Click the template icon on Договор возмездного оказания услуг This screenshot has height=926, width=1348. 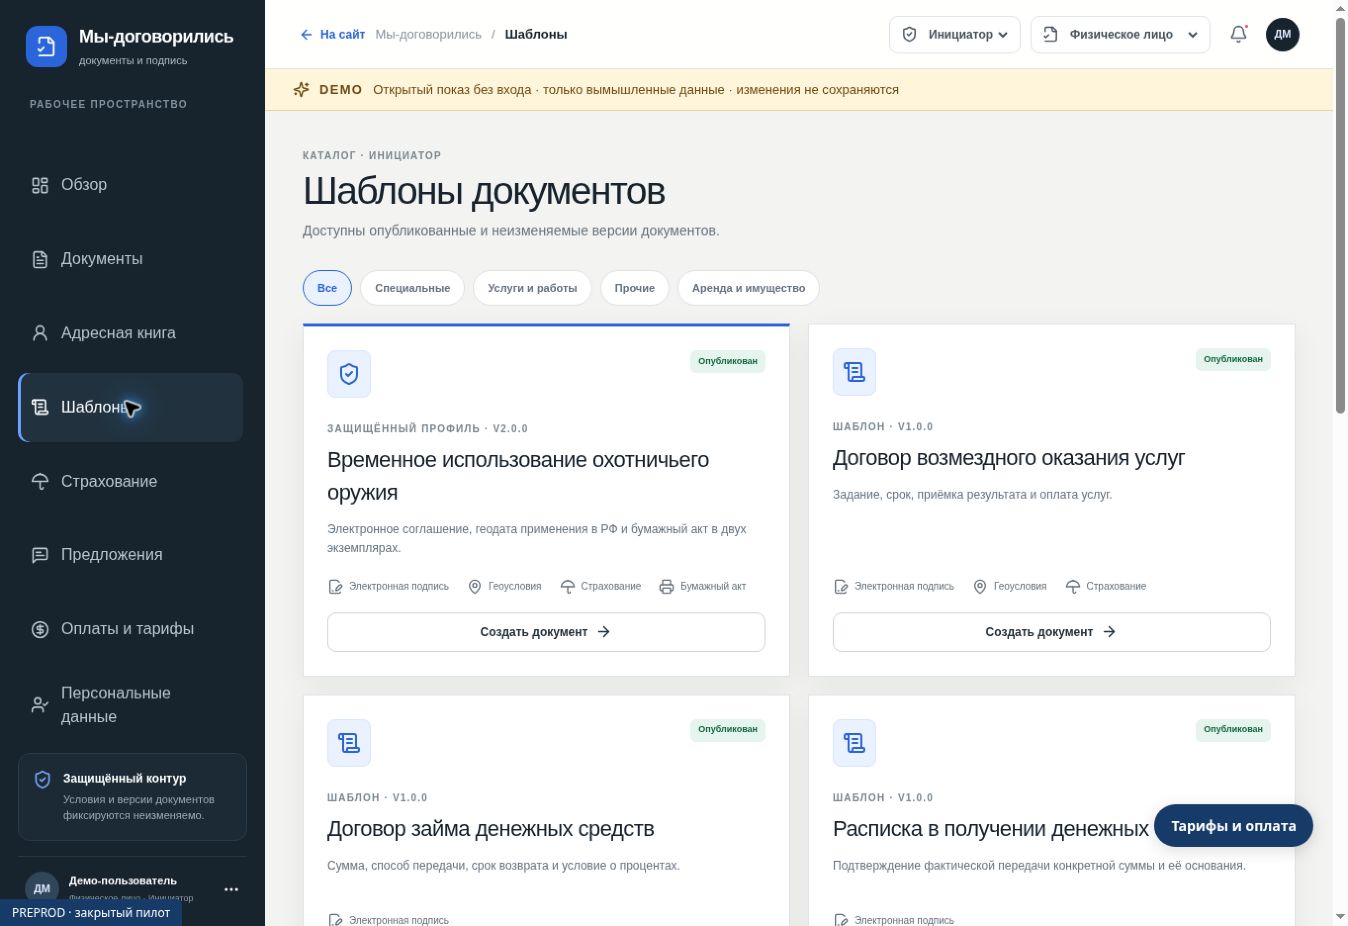(x=854, y=372)
